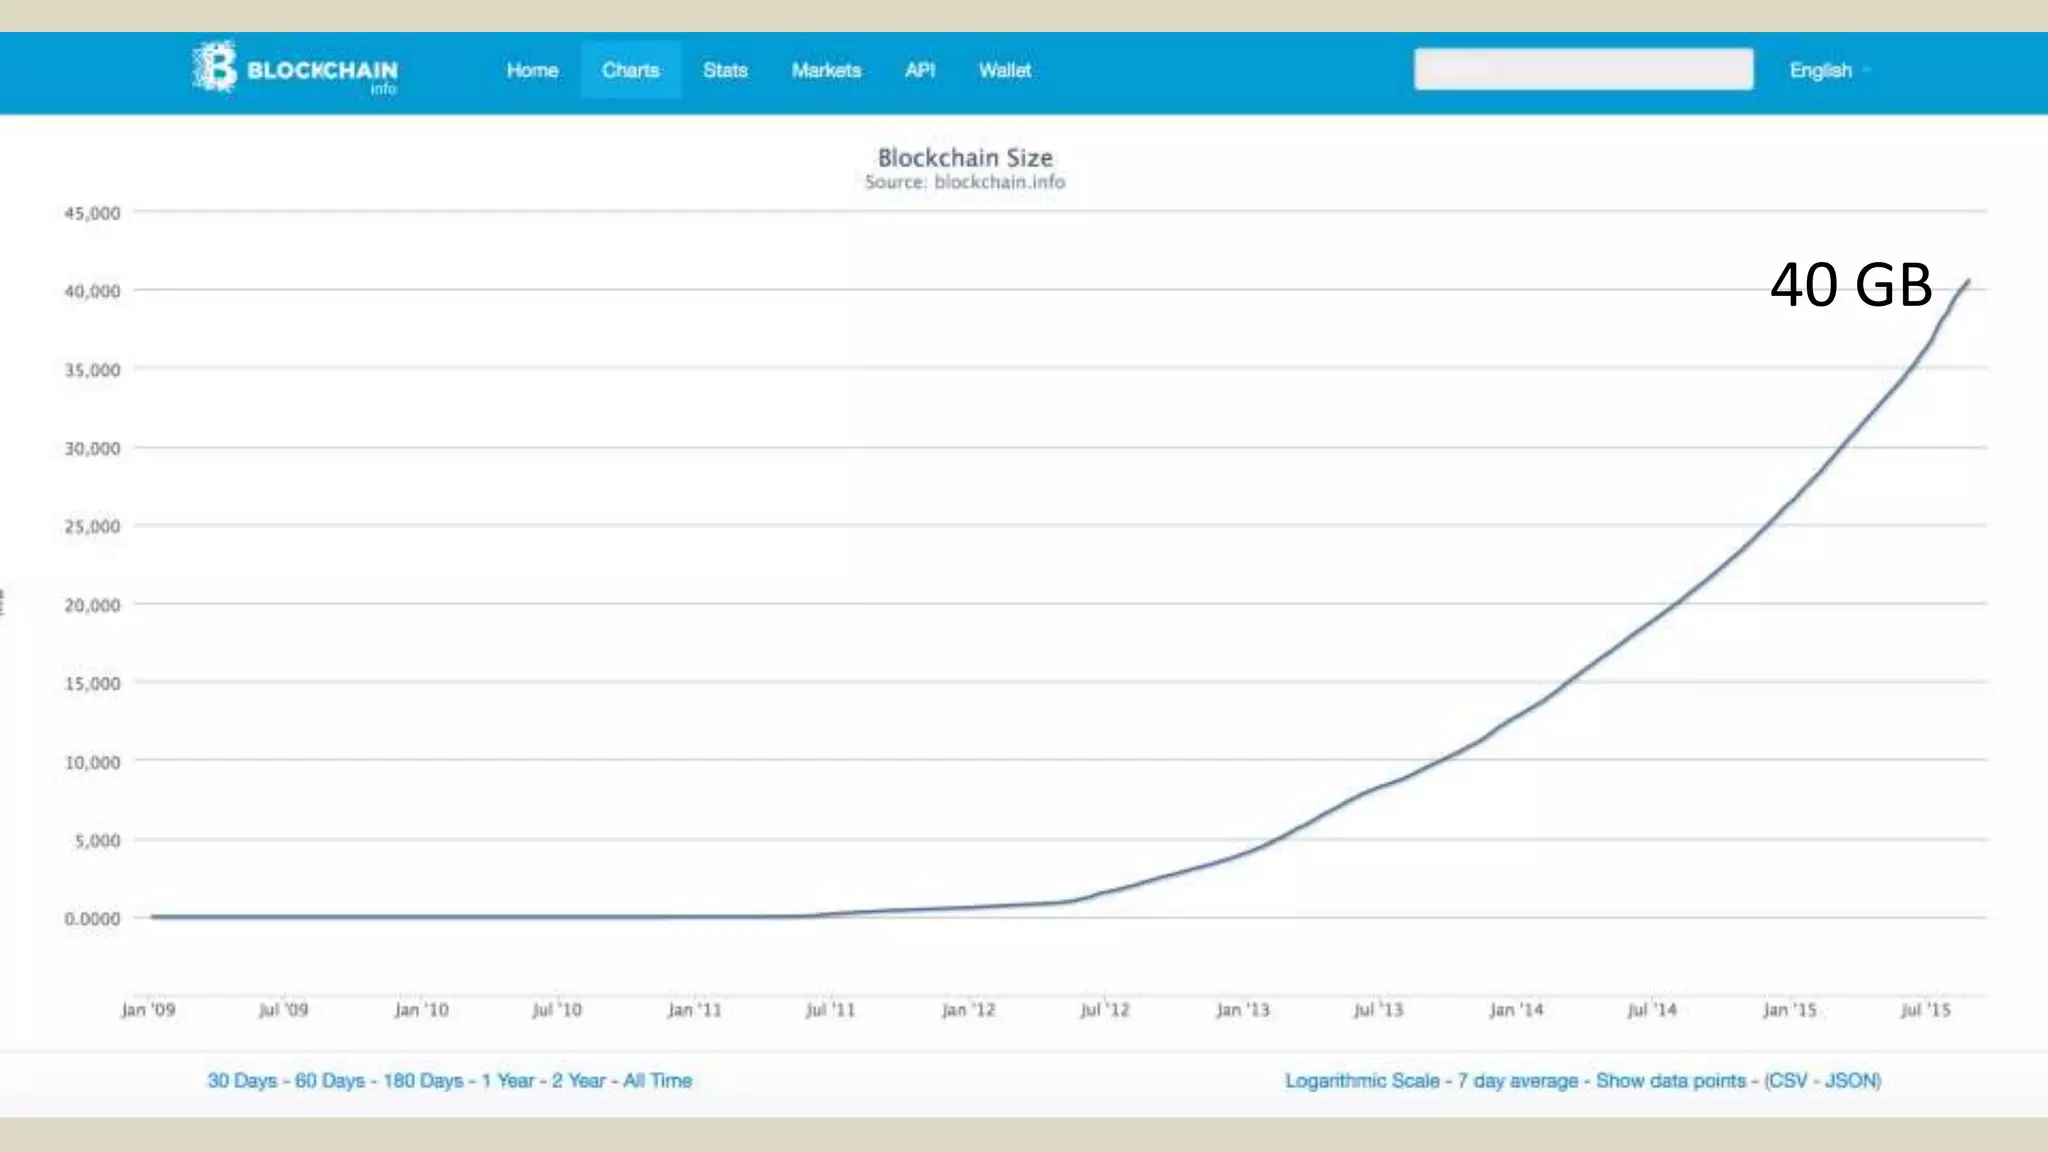
Task: Toggle Show data points
Action: click(x=1670, y=1081)
